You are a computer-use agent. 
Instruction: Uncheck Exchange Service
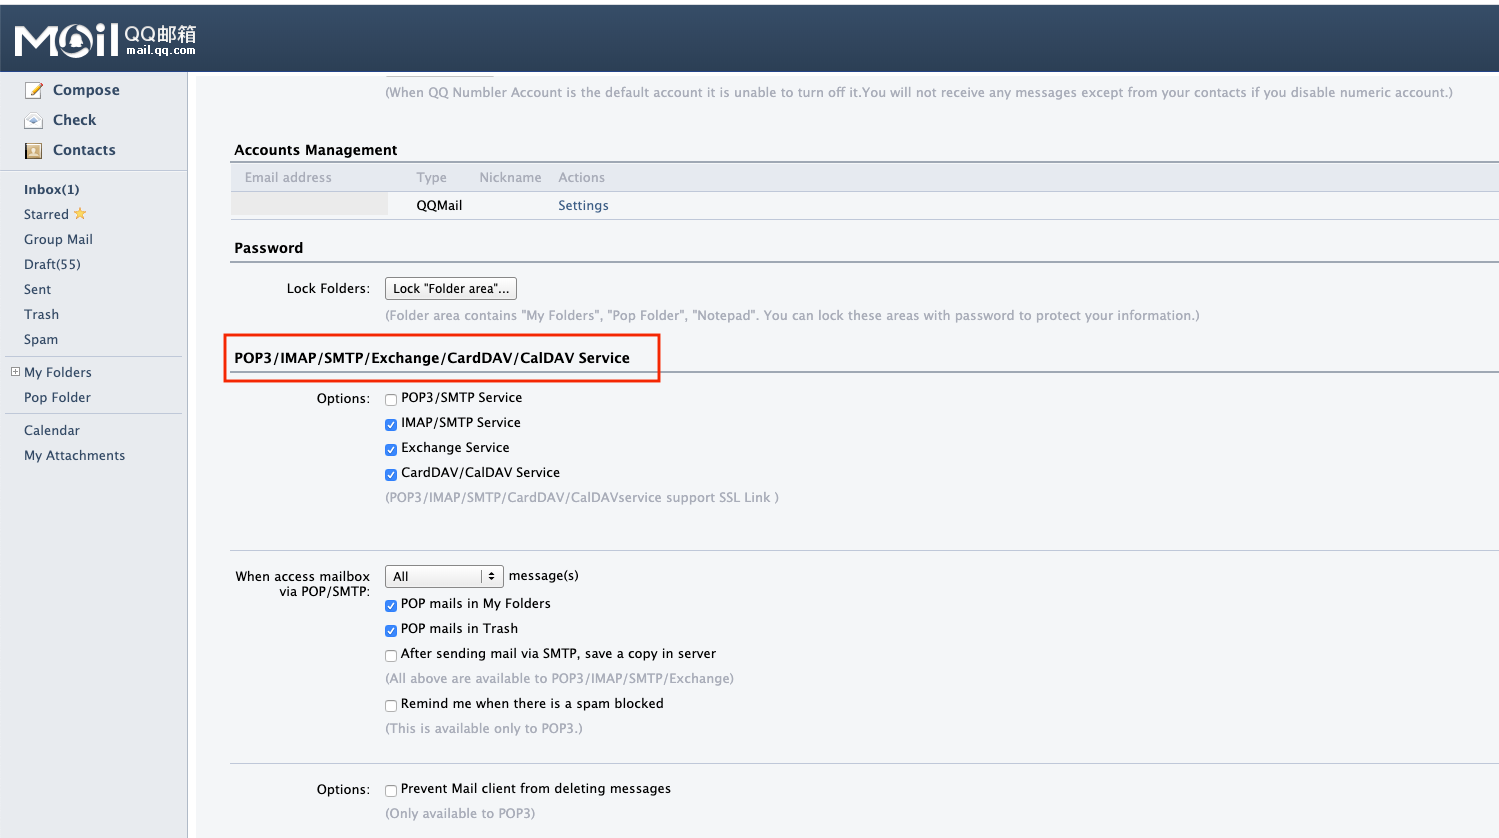(391, 449)
